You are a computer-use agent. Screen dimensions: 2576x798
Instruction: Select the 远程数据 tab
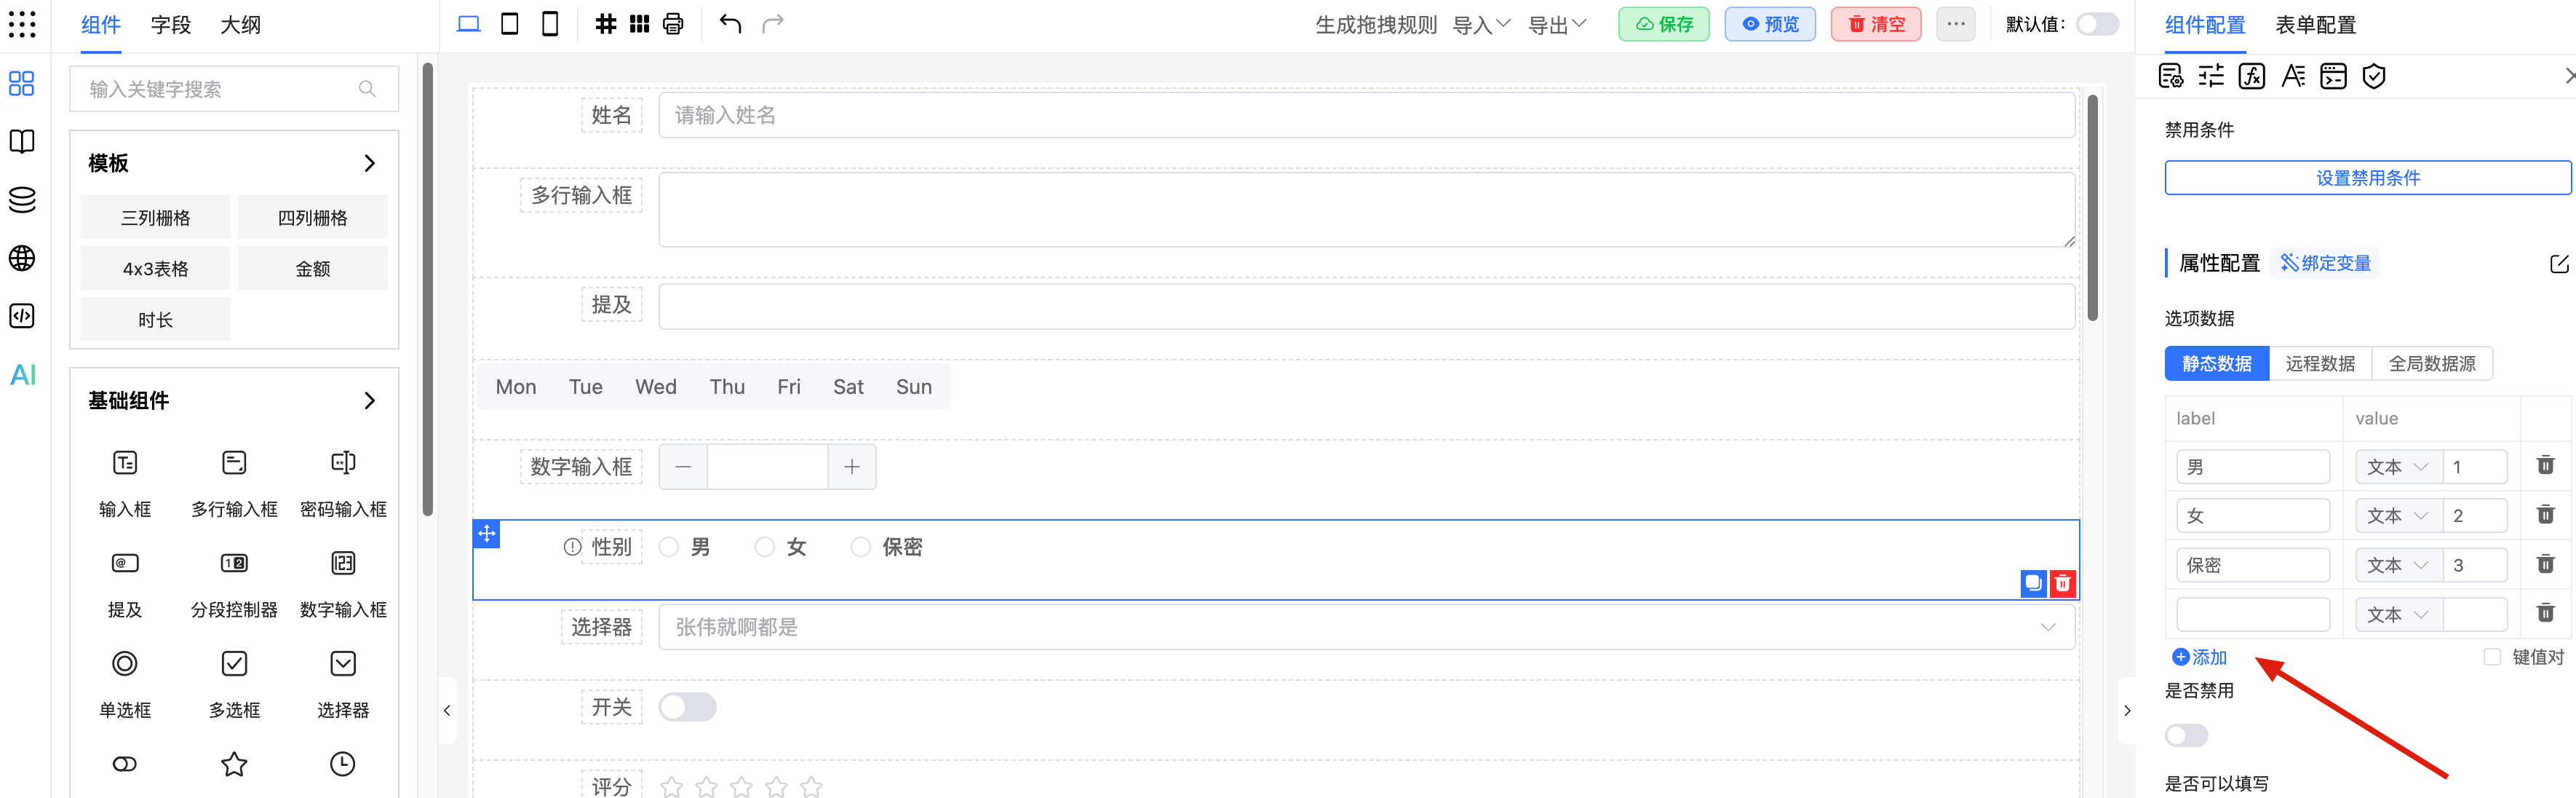click(2320, 364)
